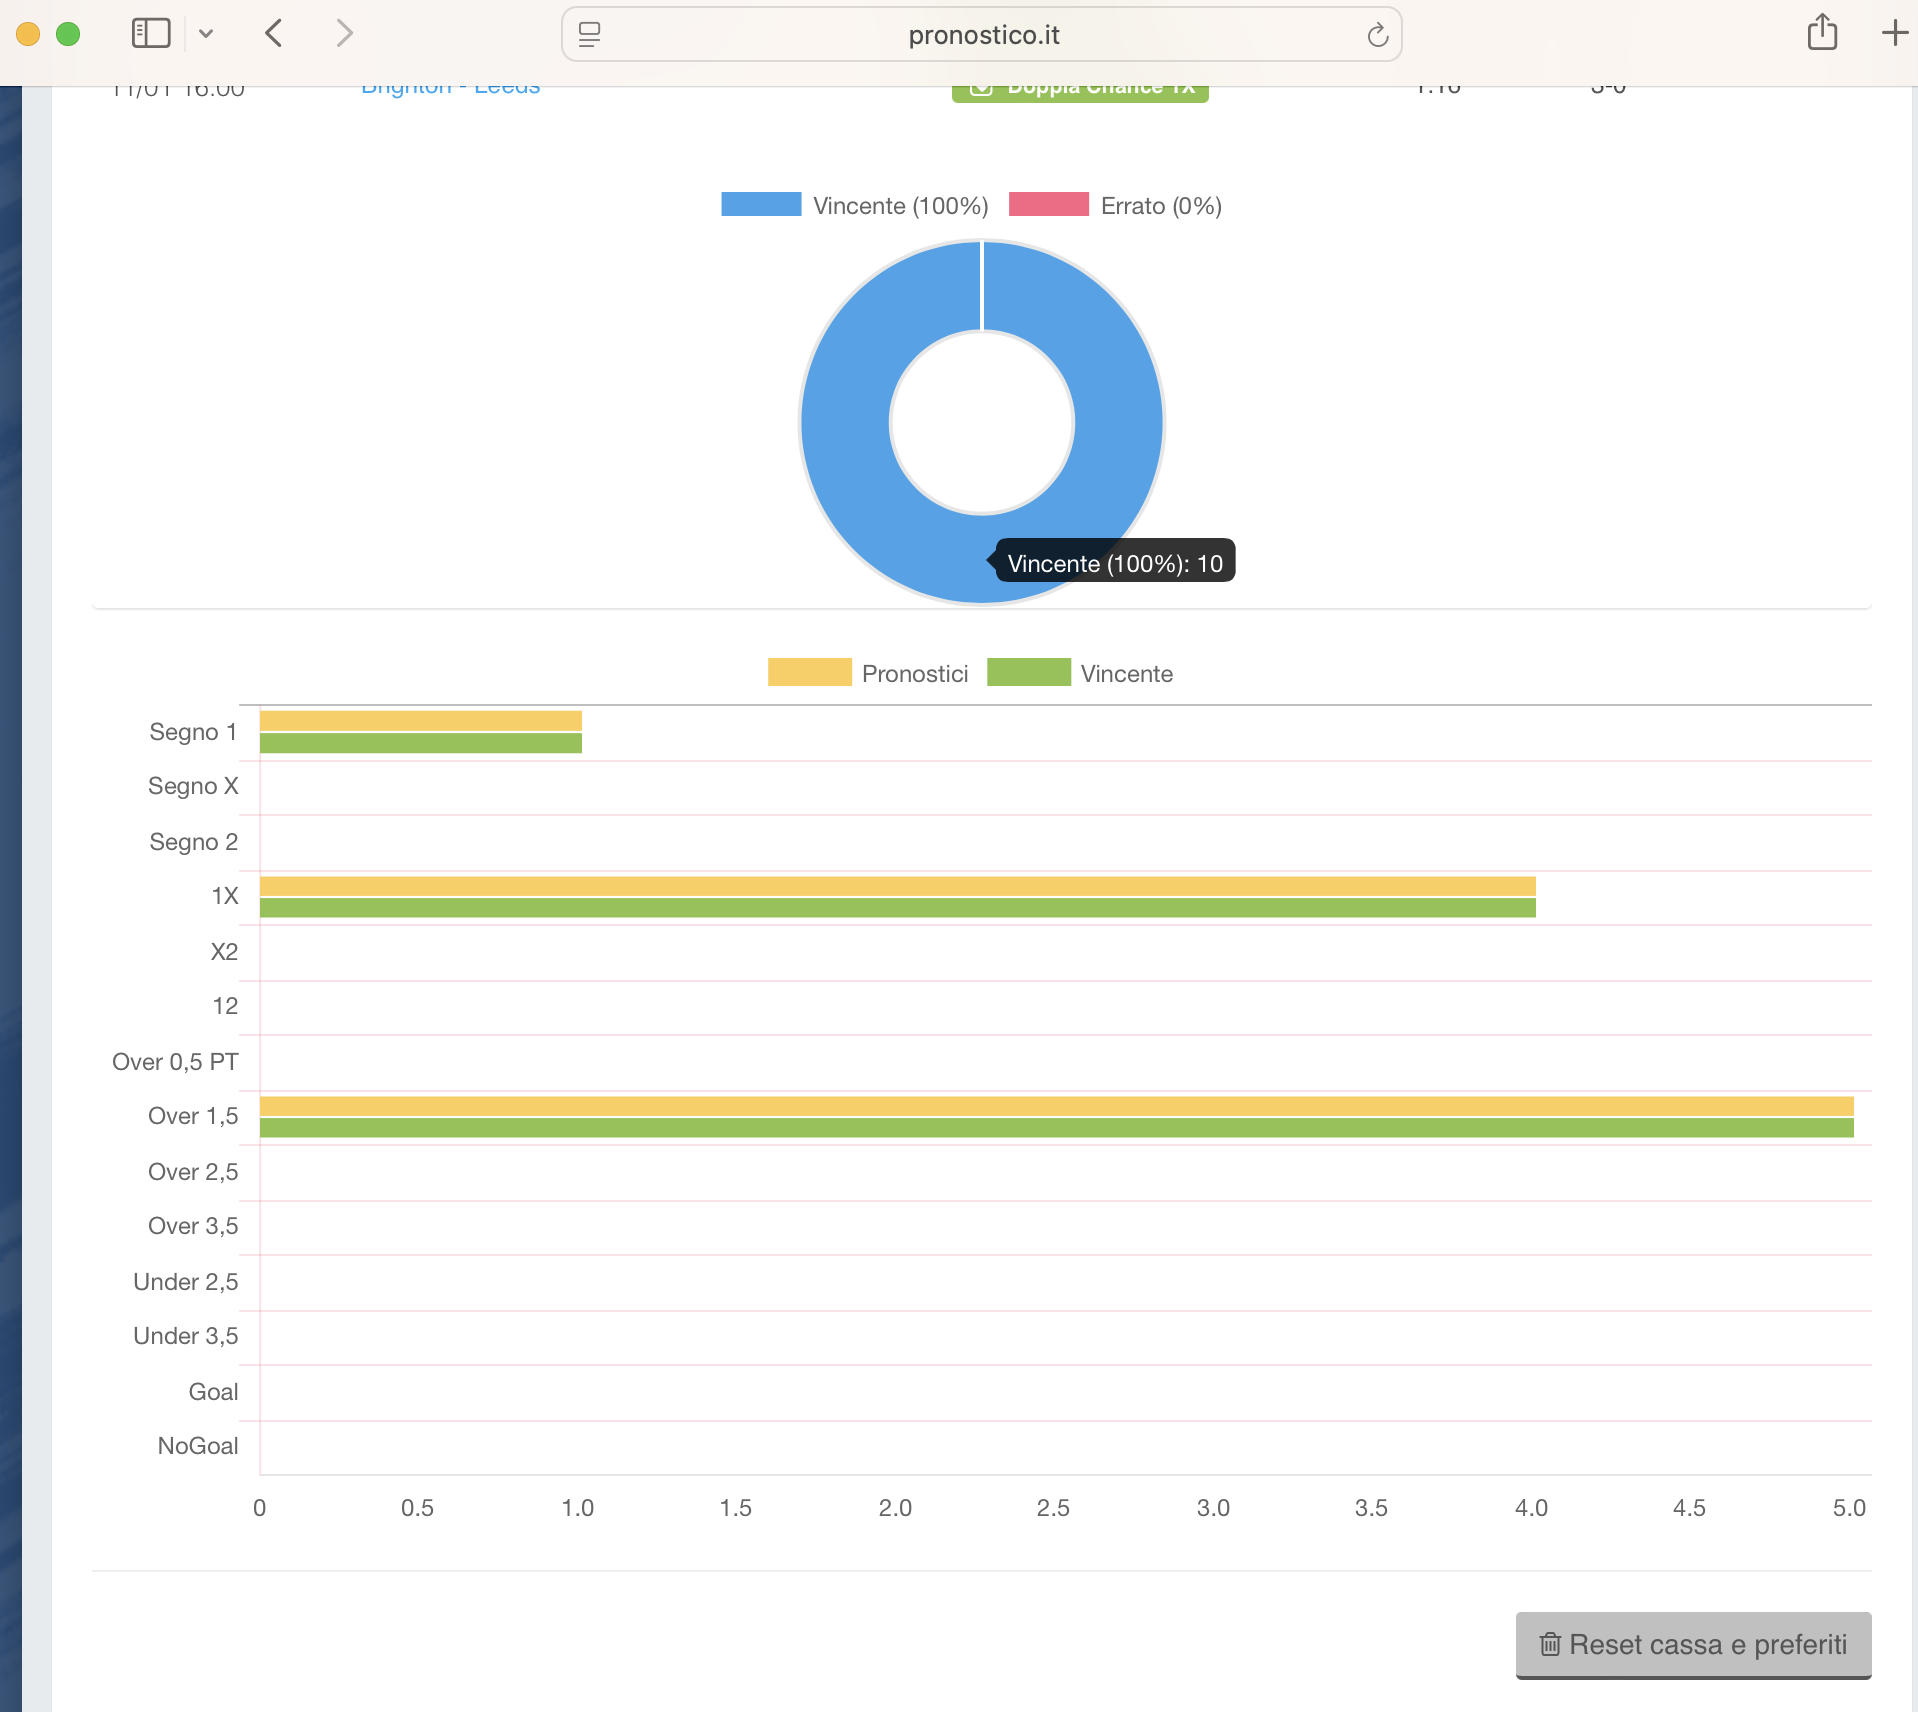Reload the pronostico.it page
The height and width of the screenshot is (1712, 1918).
1377,35
